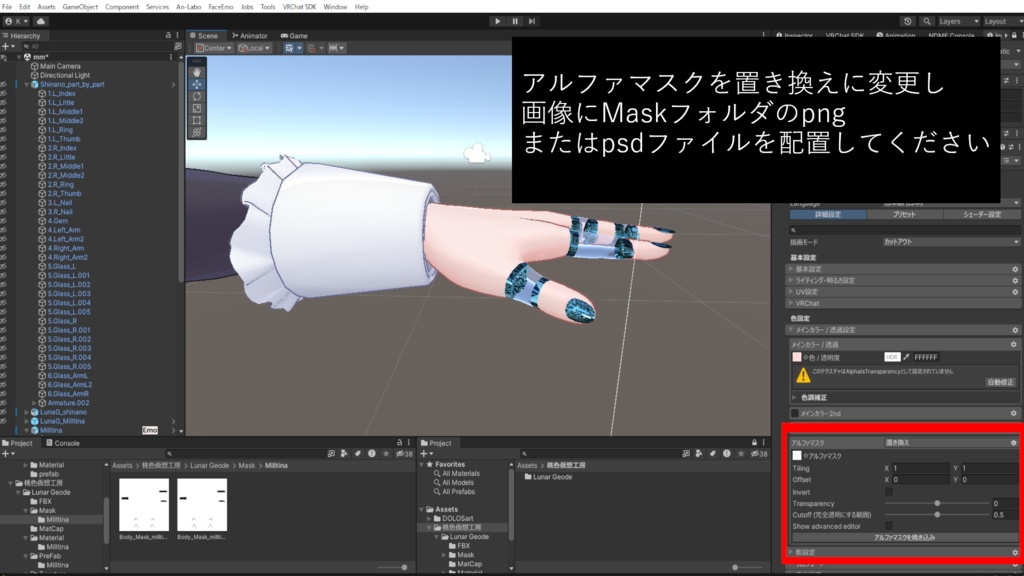Screen dimensions: 1024x576
Task: Click the left Project add plus button
Action: [x=5, y=453]
